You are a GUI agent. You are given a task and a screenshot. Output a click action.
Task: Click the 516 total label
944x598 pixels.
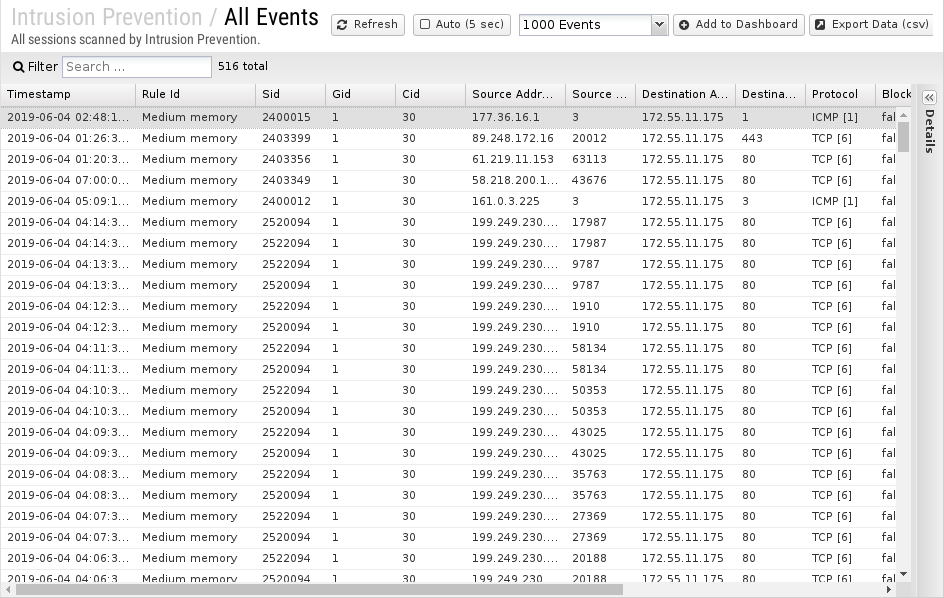point(243,66)
